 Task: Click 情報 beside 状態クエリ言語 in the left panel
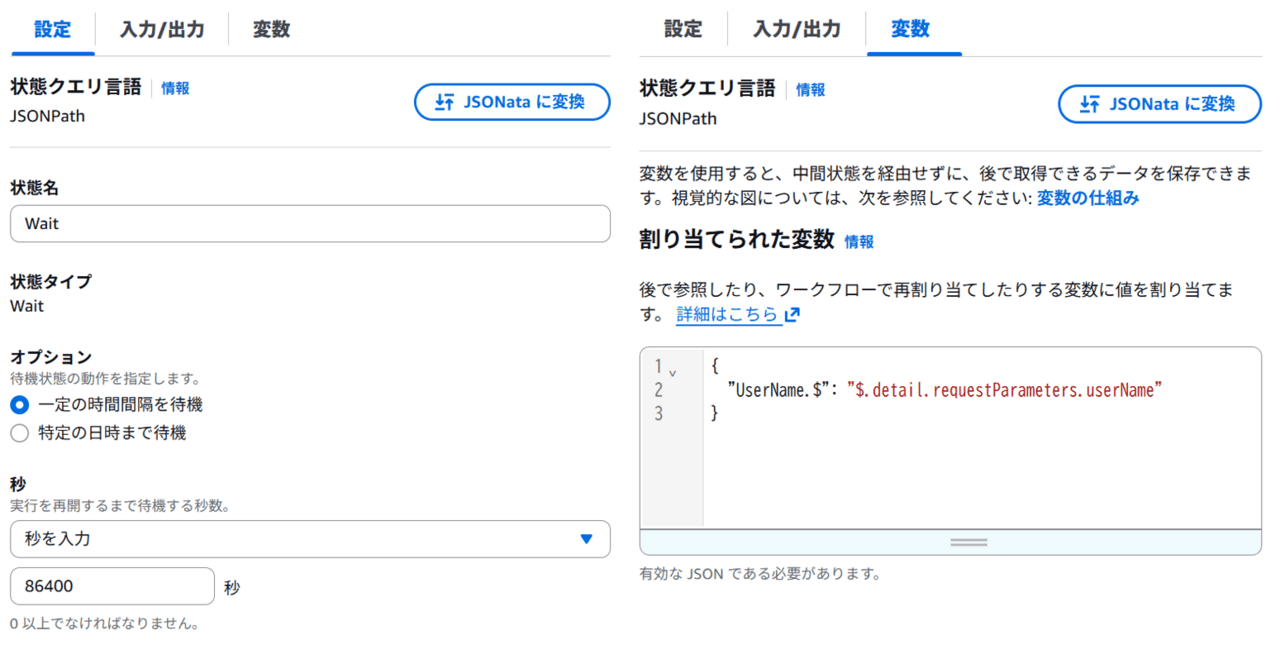point(175,88)
